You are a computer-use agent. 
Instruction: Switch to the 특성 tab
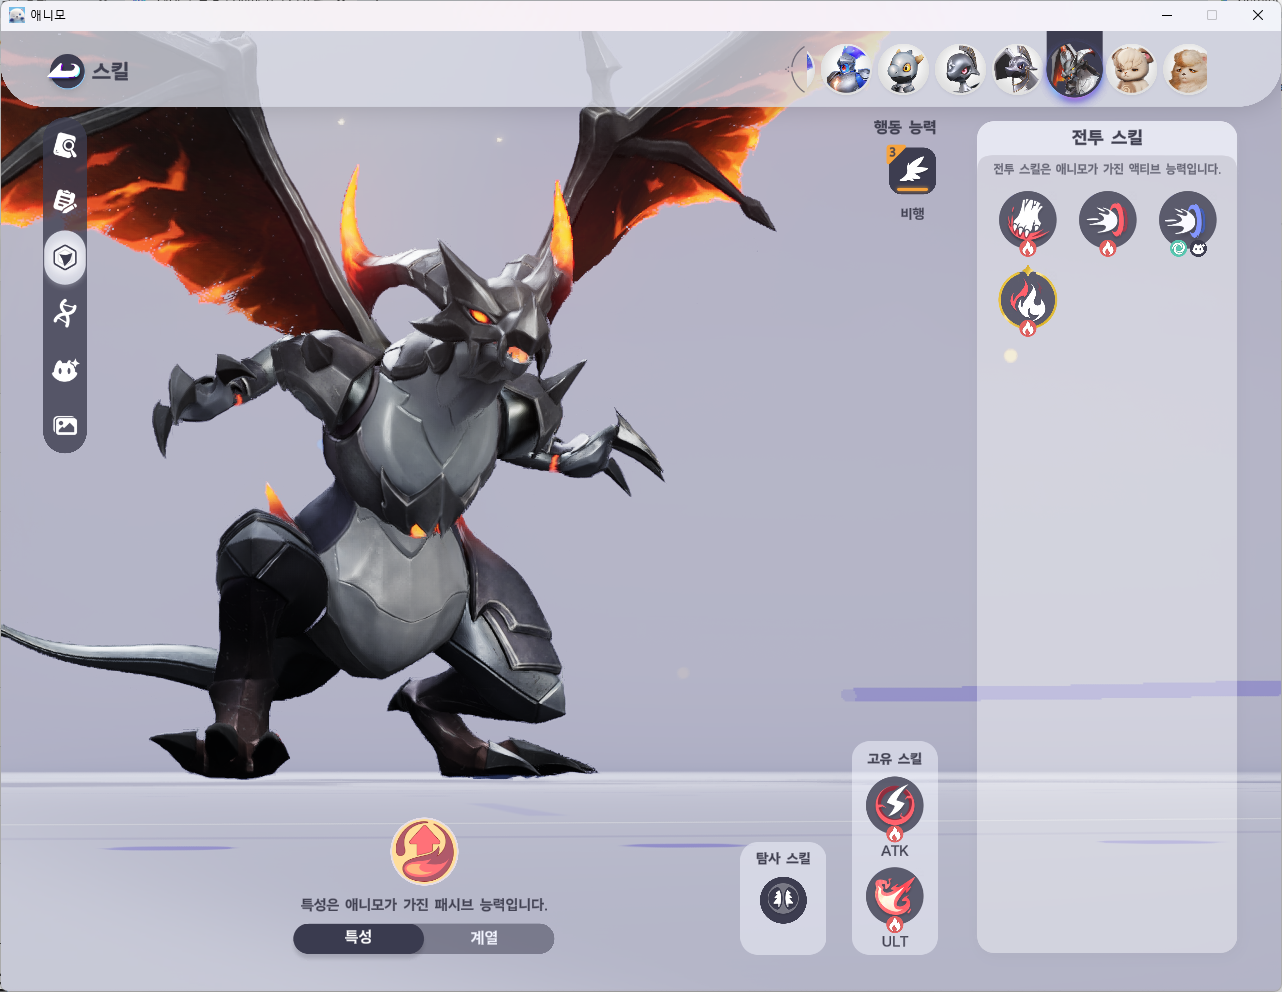(x=358, y=938)
